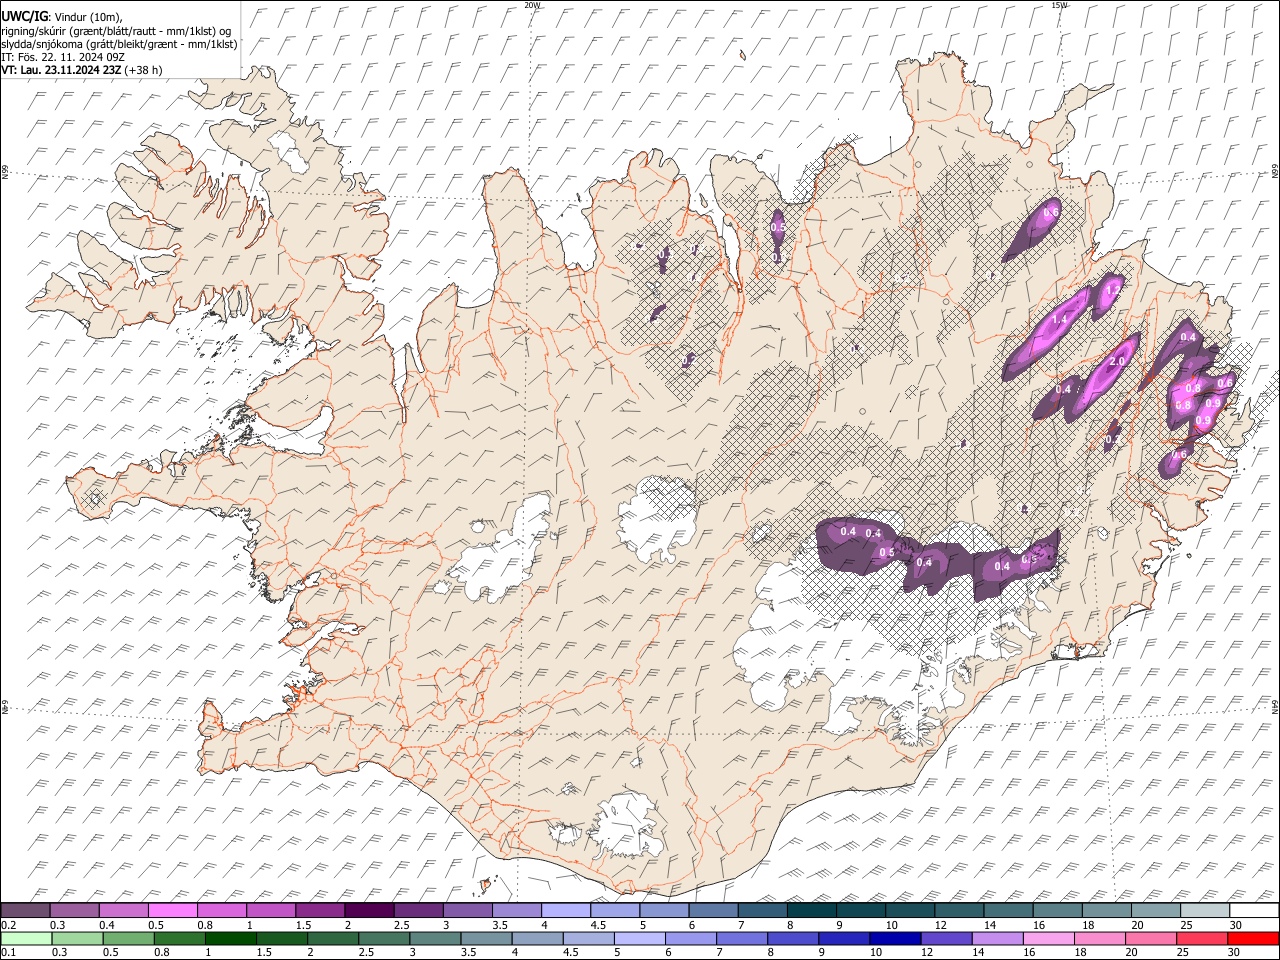Click the 'IT: Fös. 22. 11. 2024 09Z' line
This screenshot has width=1280, height=960.
(x=63, y=57)
